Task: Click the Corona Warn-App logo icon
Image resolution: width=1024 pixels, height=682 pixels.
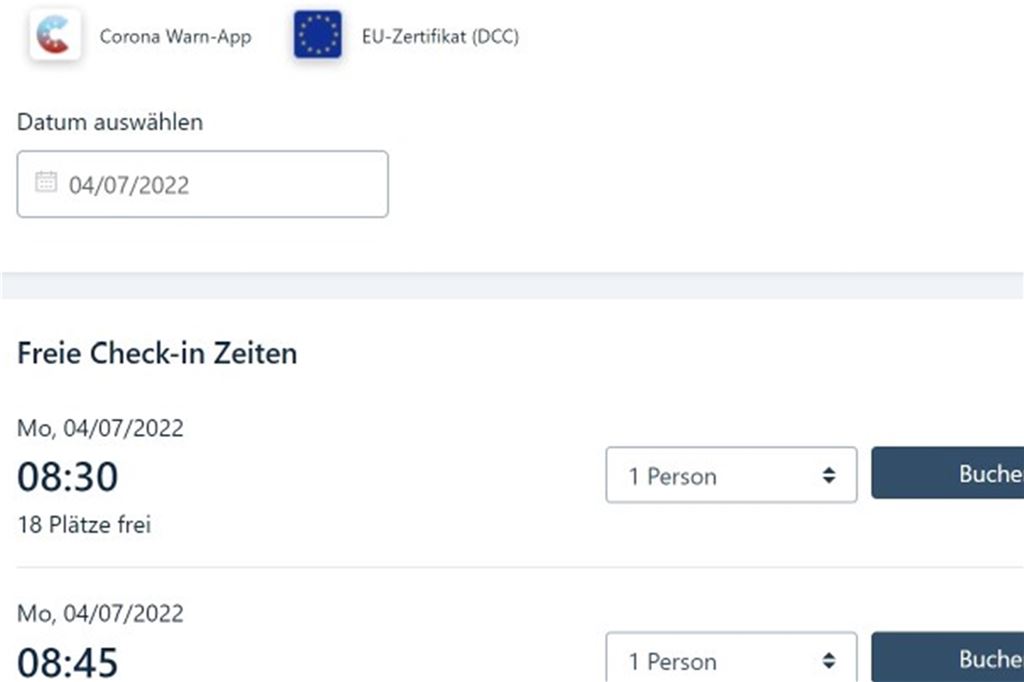Action: [56, 35]
